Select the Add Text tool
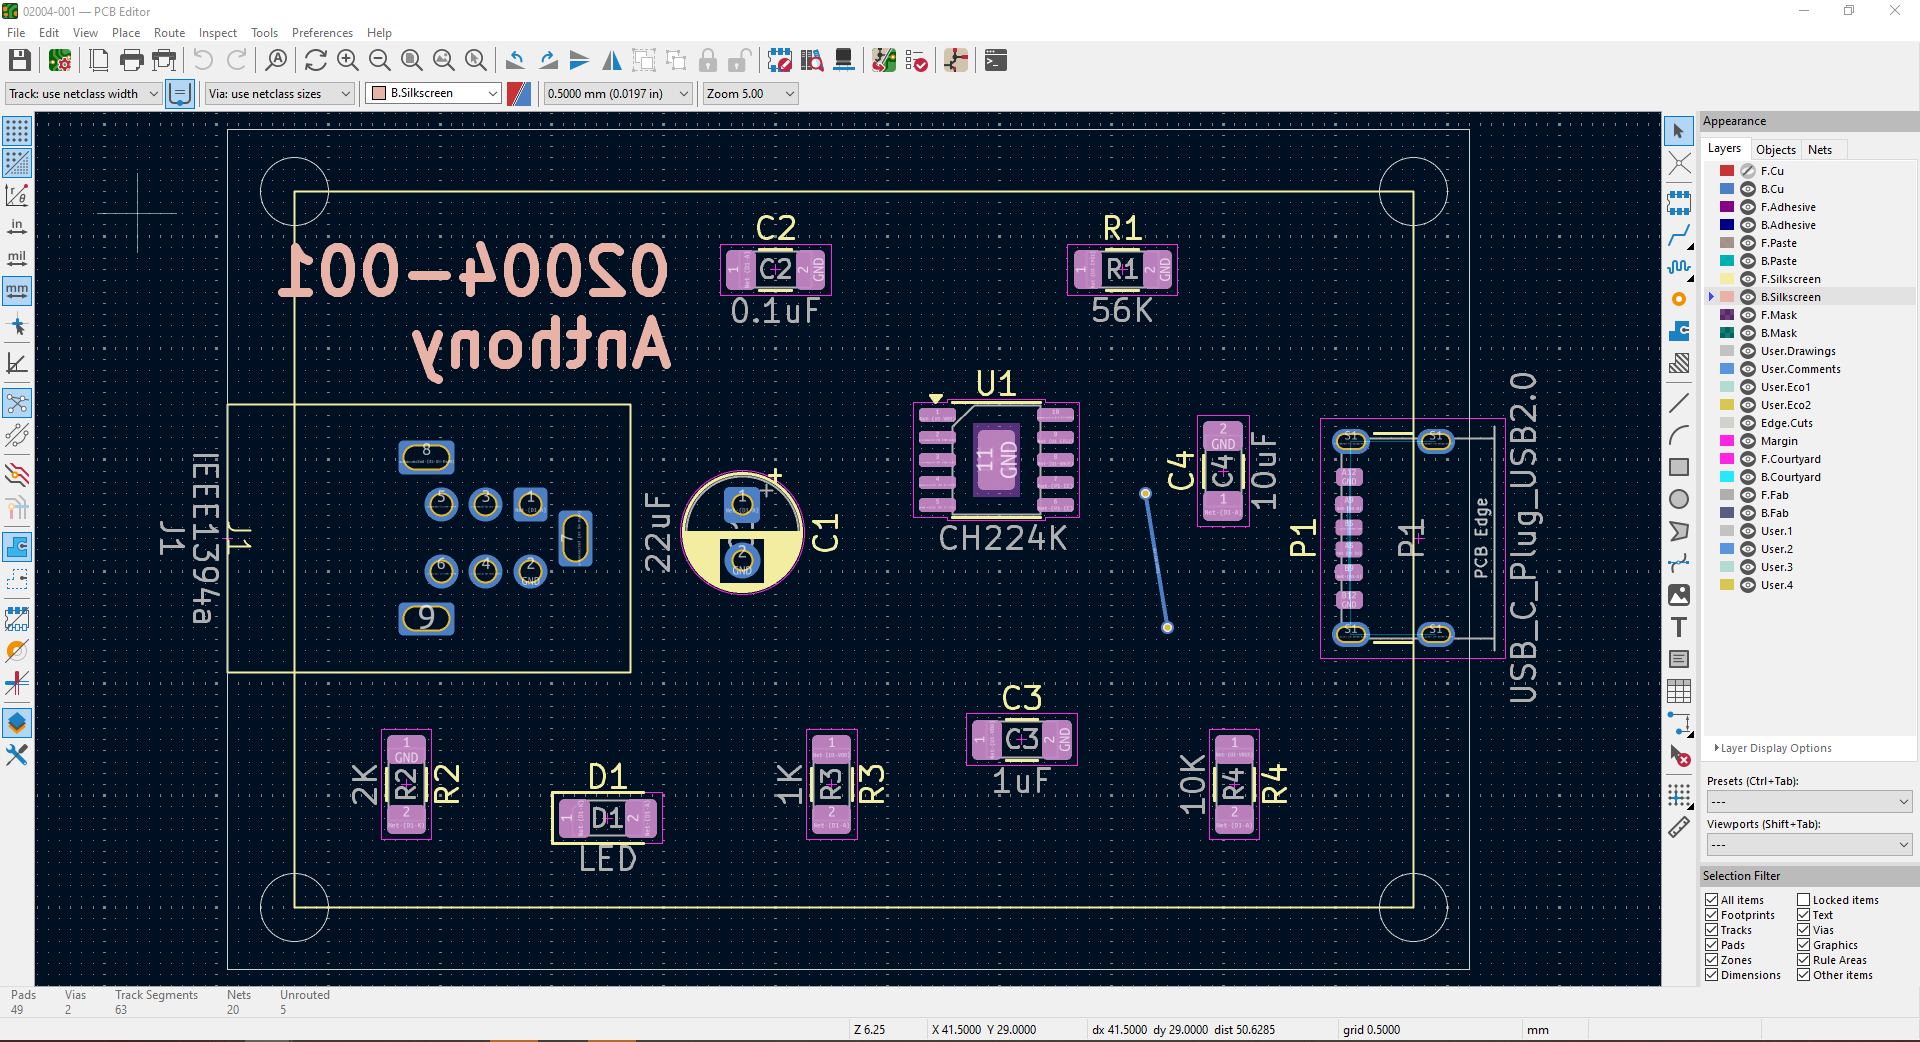The image size is (1920, 1042). [1679, 628]
